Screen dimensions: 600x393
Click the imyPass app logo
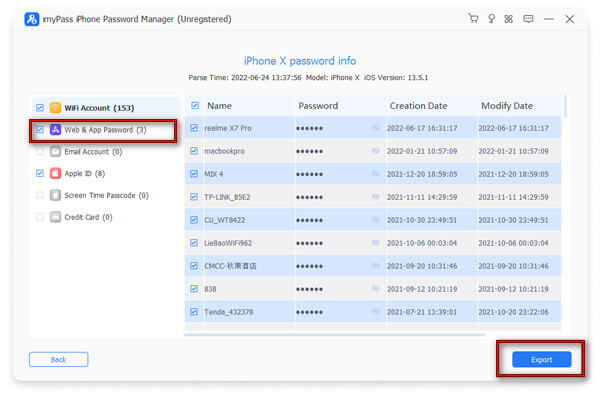31,19
